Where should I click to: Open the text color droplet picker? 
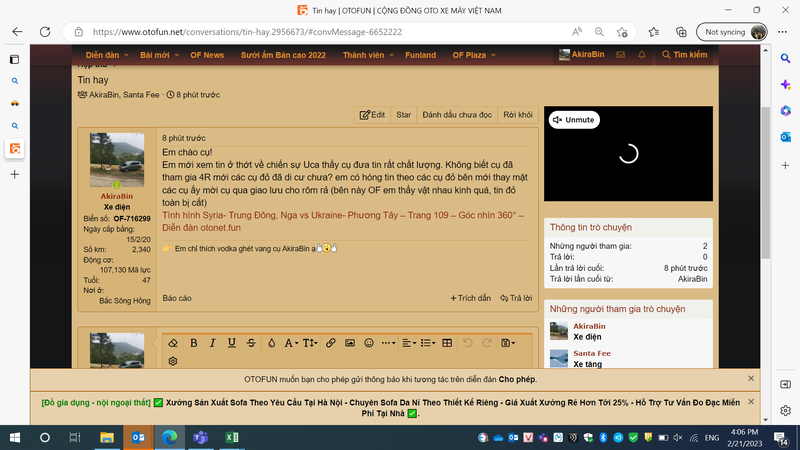pos(271,343)
